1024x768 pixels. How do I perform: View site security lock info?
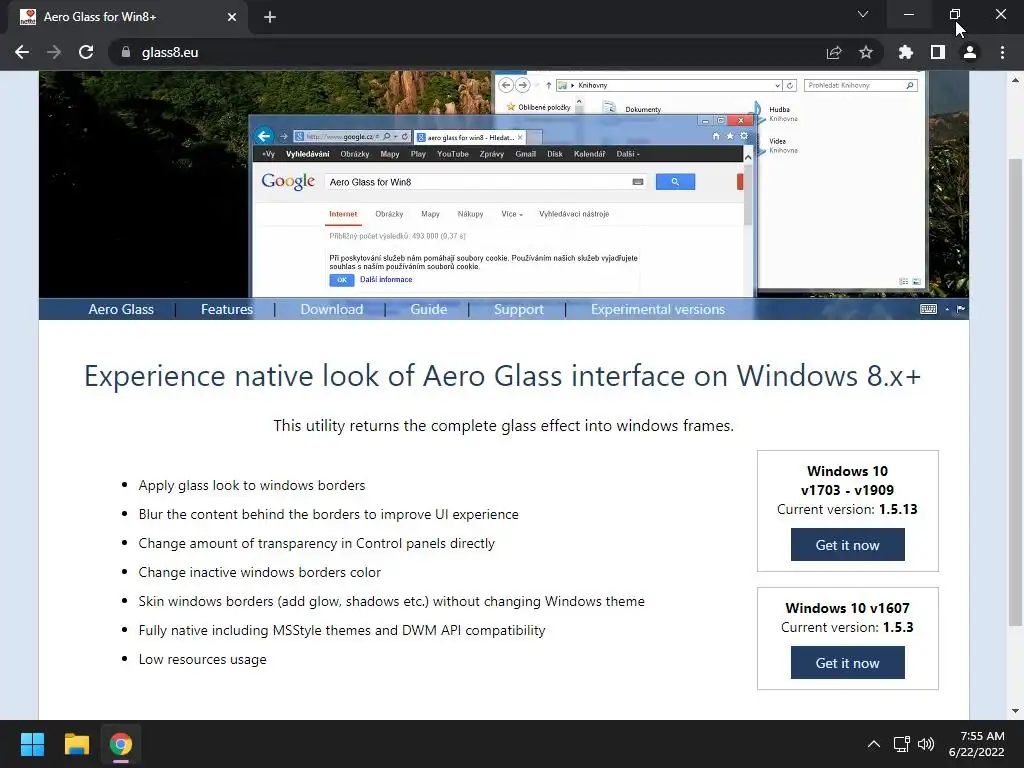(126, 52)
